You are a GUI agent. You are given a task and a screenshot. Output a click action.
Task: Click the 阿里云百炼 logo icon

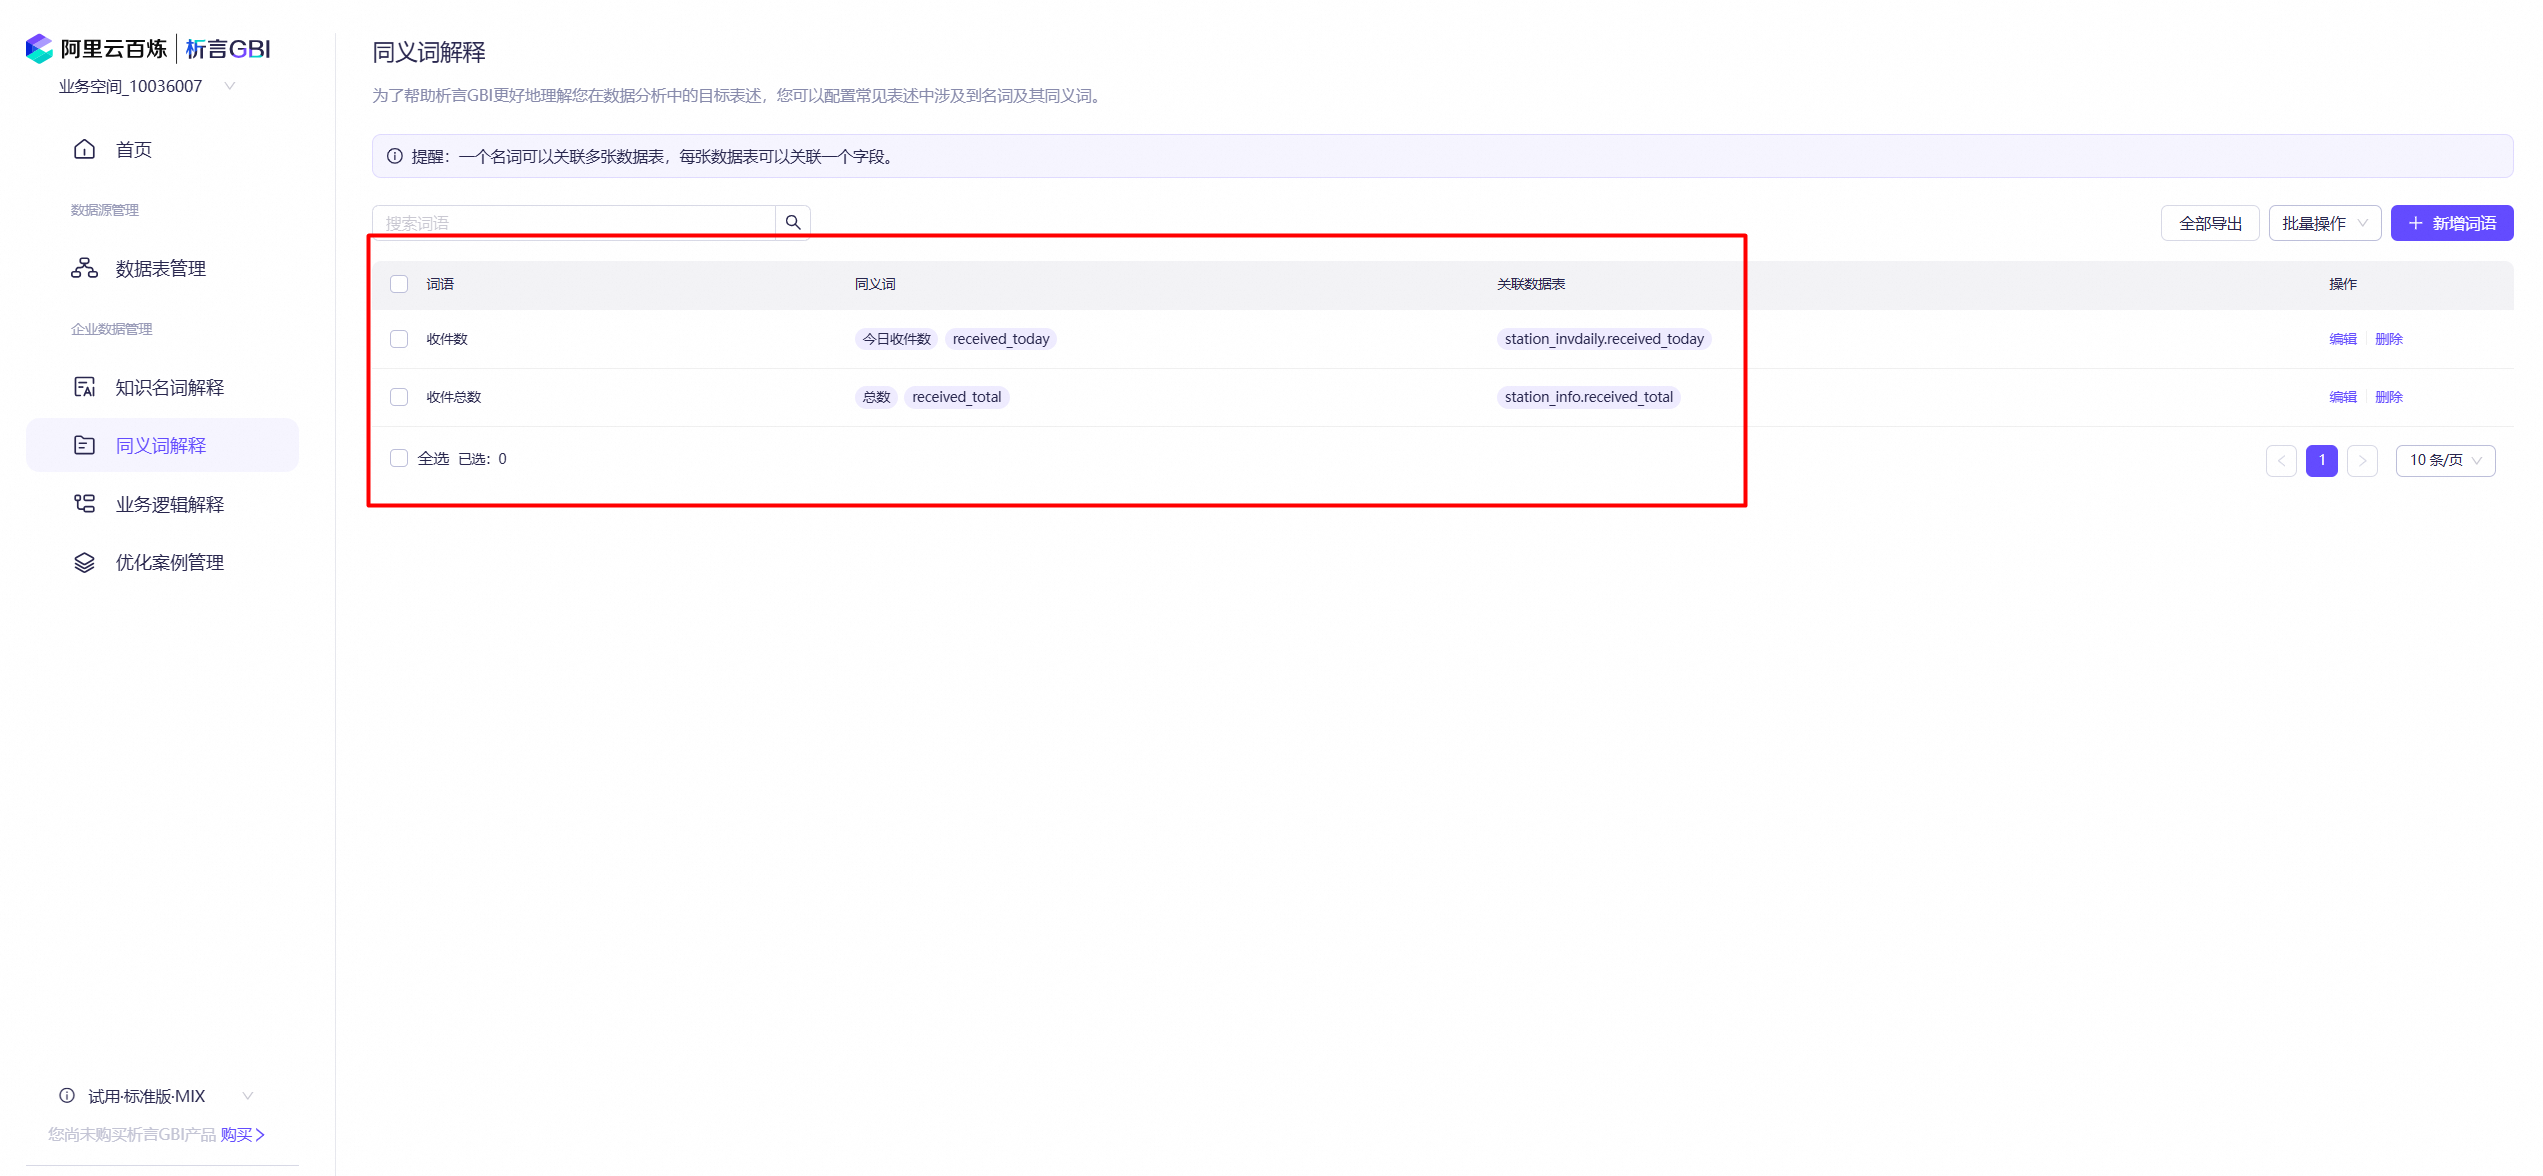39,48
